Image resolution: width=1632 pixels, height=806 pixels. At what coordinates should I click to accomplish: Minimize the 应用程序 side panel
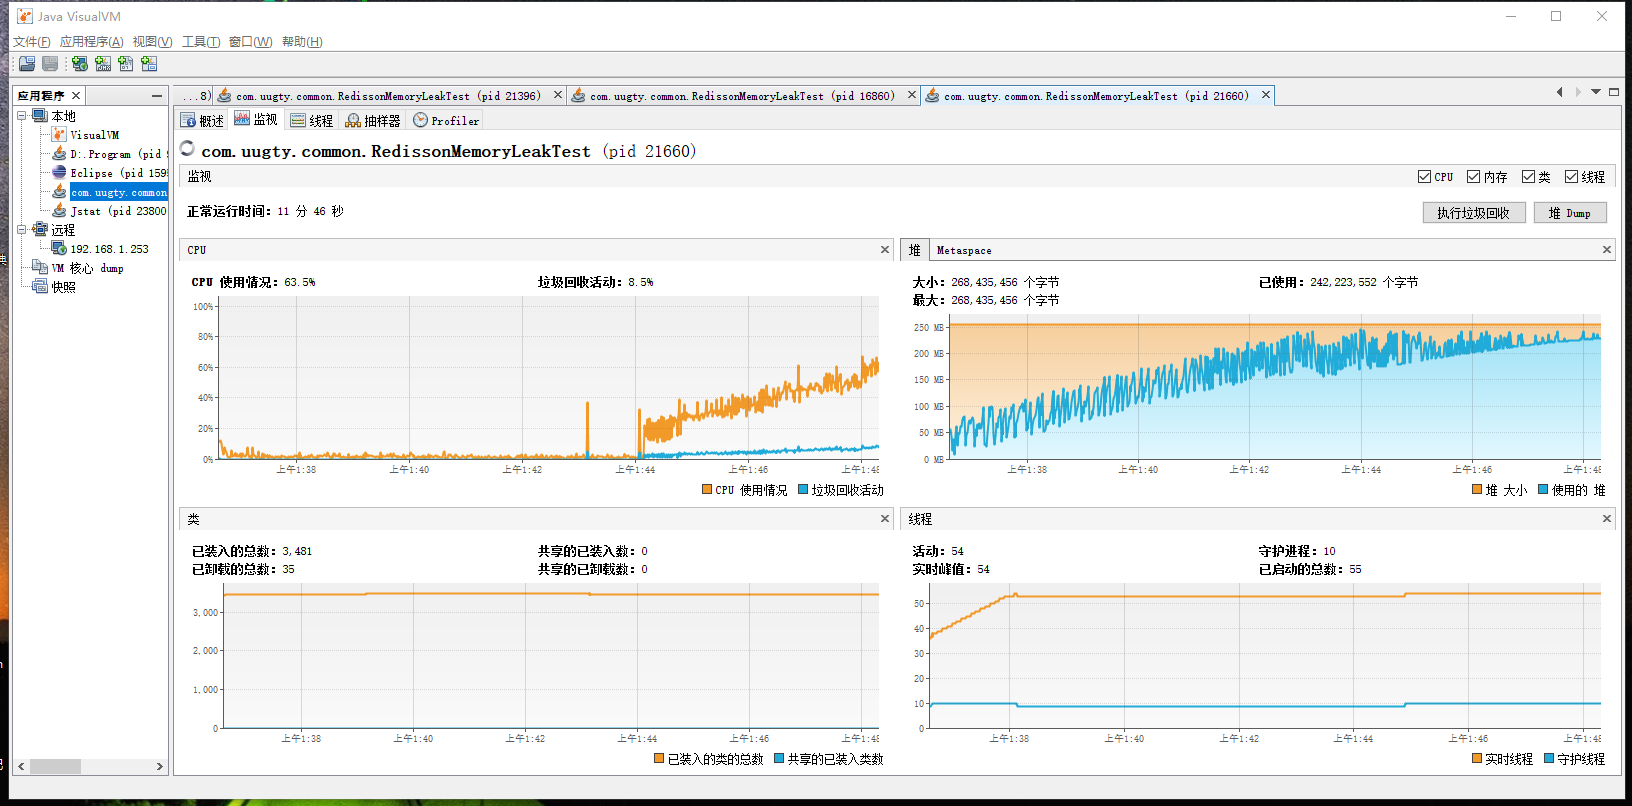(x=157, y=96)
